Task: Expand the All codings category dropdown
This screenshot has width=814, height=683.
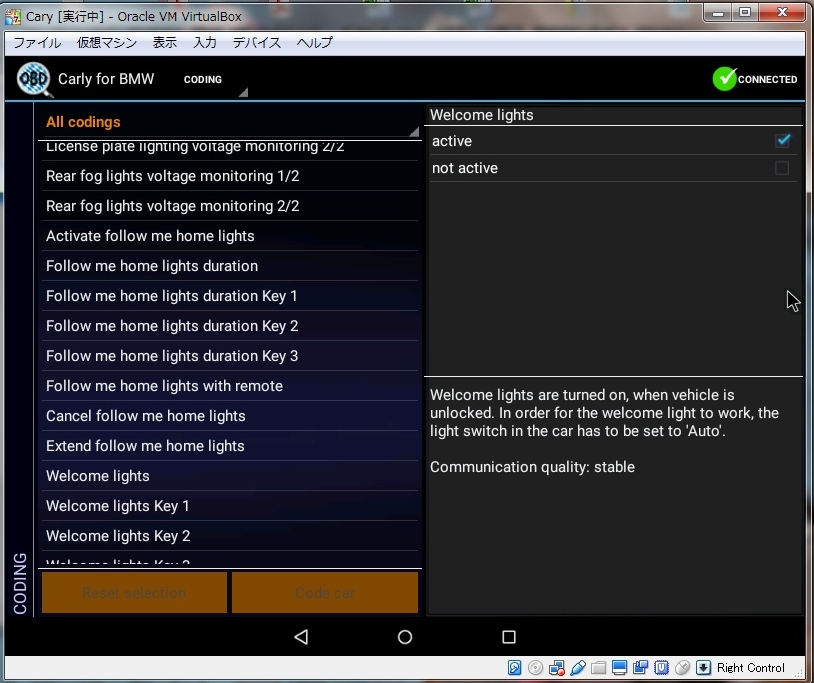Action: click(x=231, y=122)
